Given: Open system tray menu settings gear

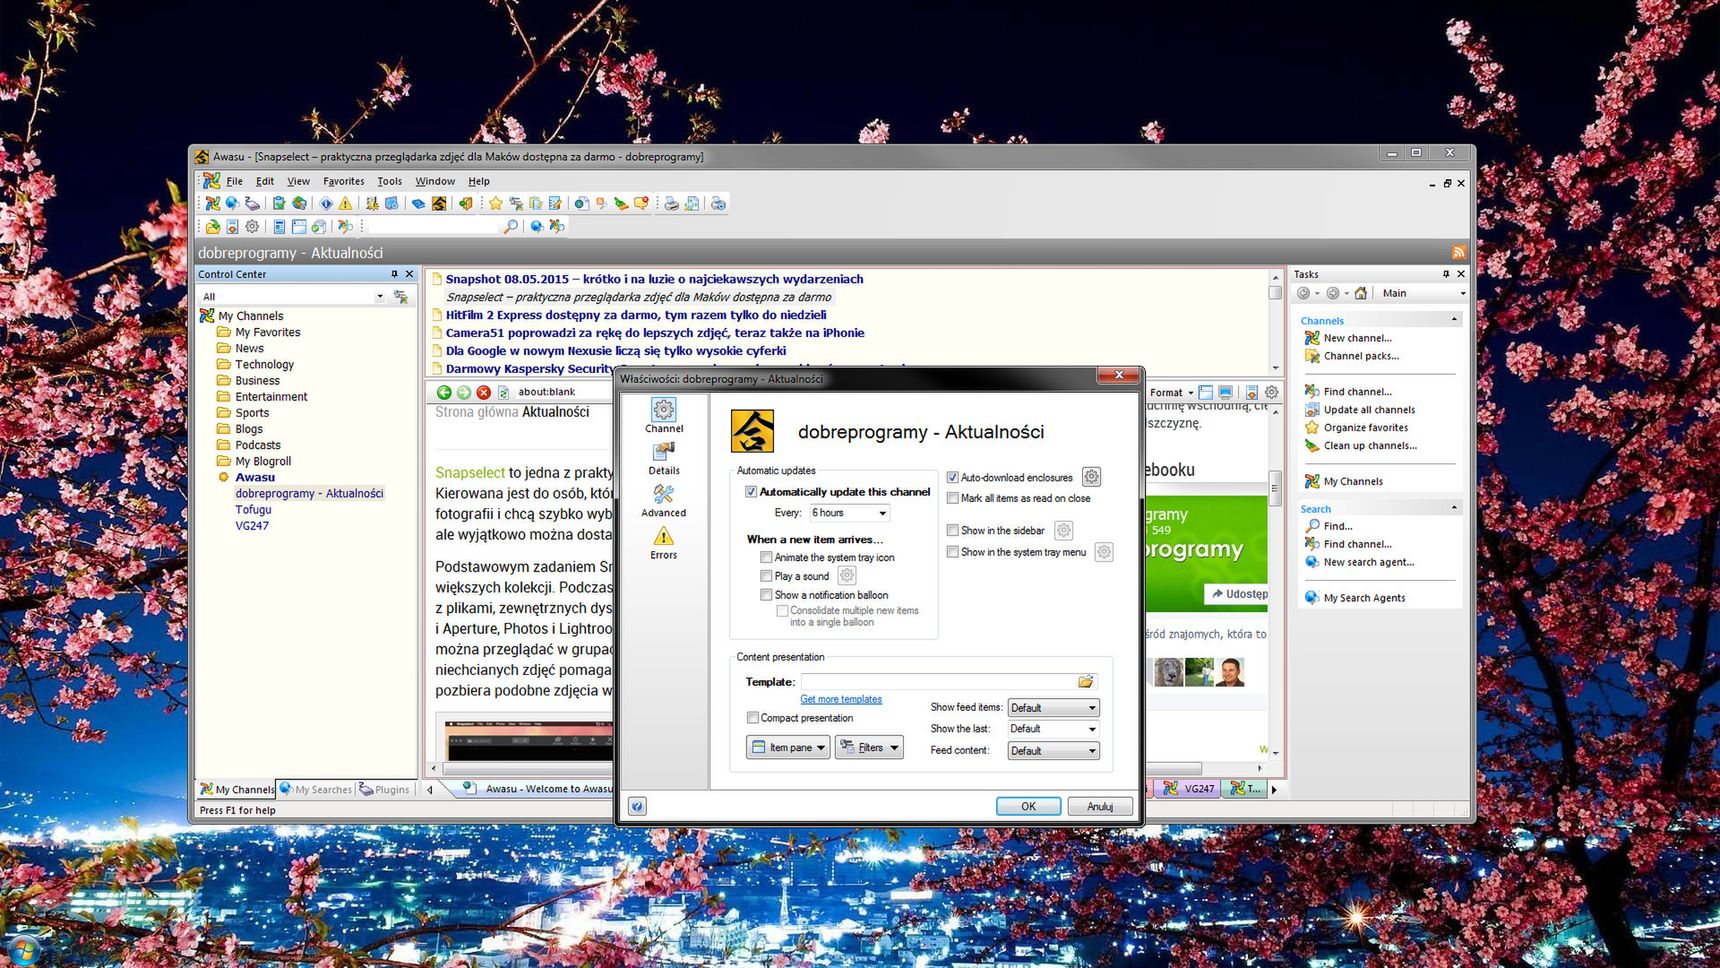Looking at the screenshot, I should point(1103,551).
